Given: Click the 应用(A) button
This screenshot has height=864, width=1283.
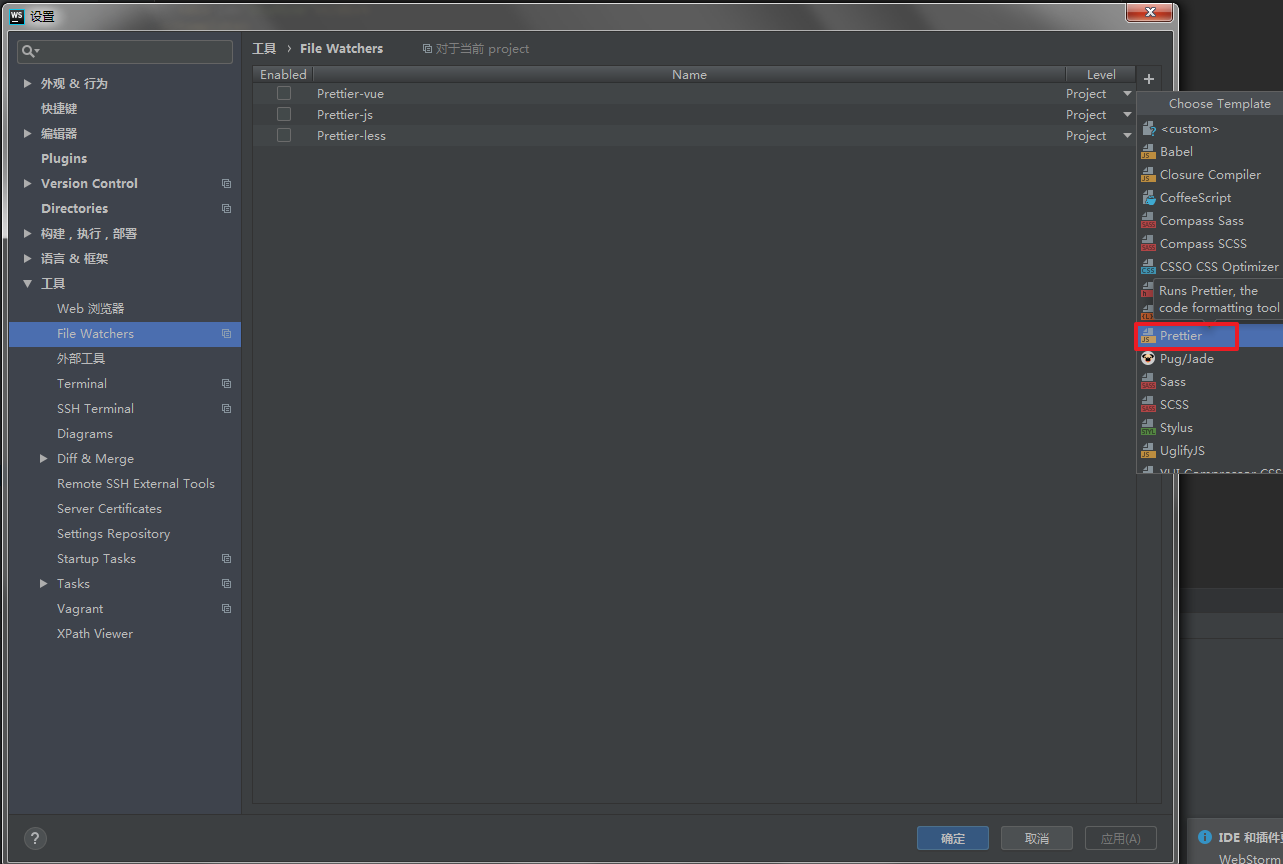Looking at the screenshot, I should tap(1120, 838).
